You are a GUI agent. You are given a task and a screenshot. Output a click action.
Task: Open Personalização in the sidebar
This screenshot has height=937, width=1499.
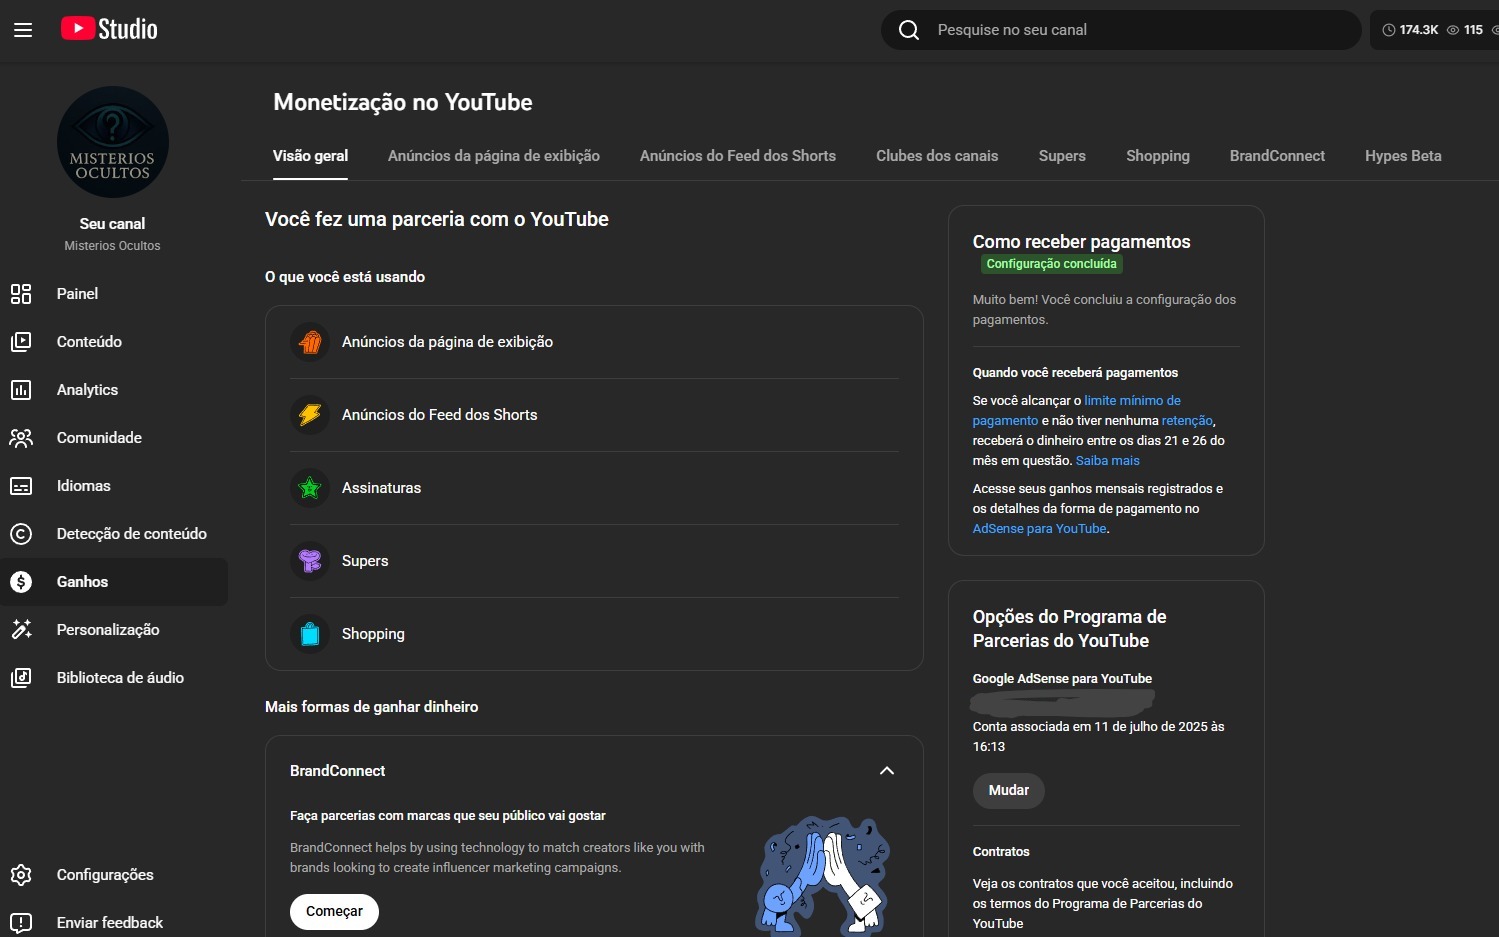tap(108, 630)
